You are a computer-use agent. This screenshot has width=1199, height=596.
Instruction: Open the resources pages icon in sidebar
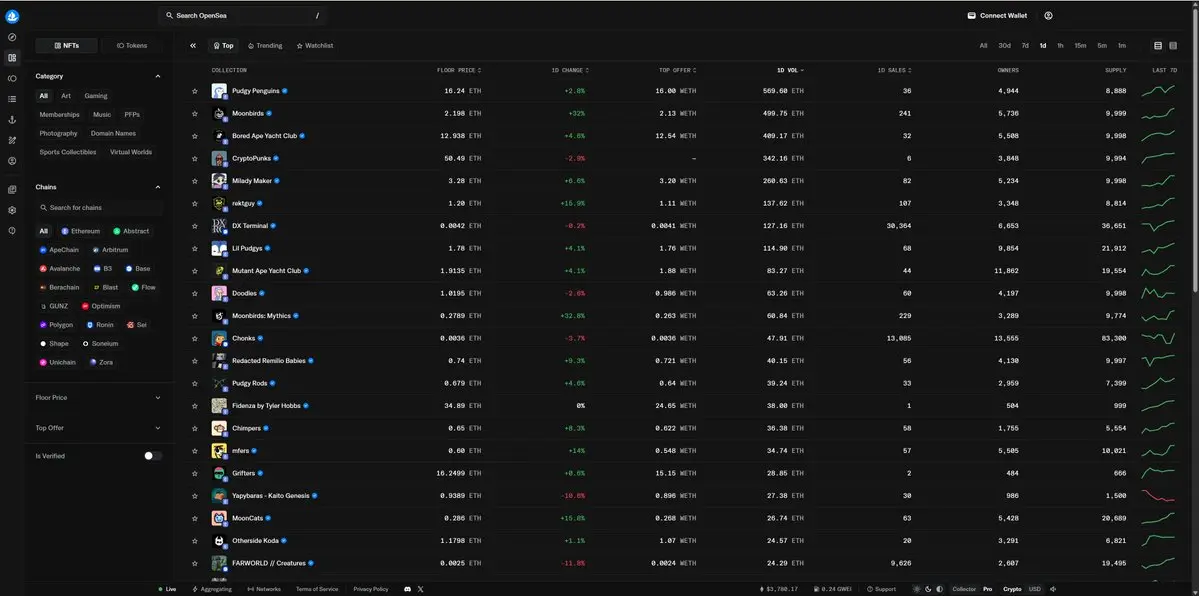coord(12,189)
